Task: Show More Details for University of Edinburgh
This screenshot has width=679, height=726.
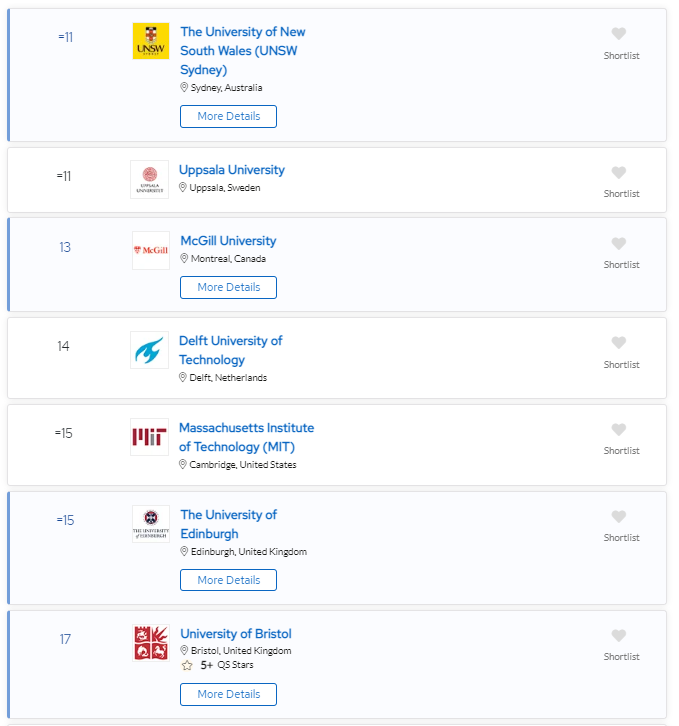Action: click(228, 580)
